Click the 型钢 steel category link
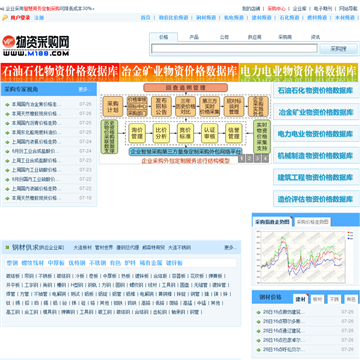 pyautogui.click(x=12, y=263)
